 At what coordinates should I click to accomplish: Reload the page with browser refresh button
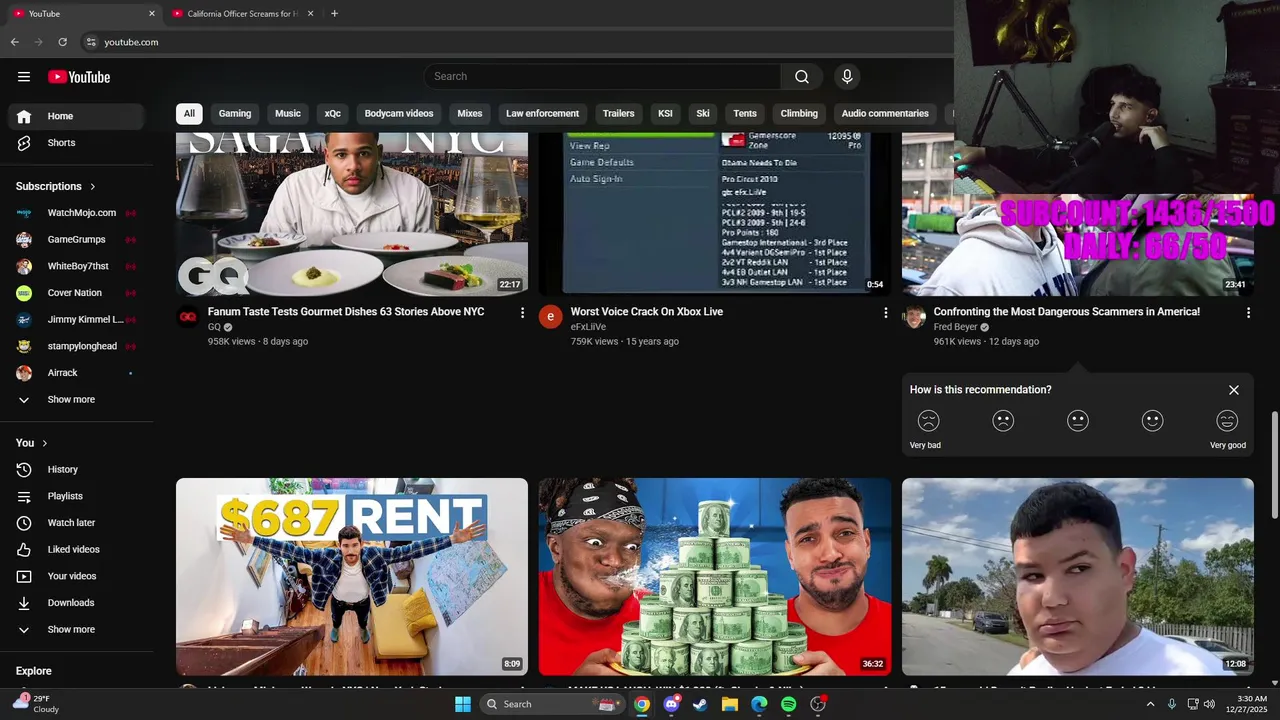point(62,42)
